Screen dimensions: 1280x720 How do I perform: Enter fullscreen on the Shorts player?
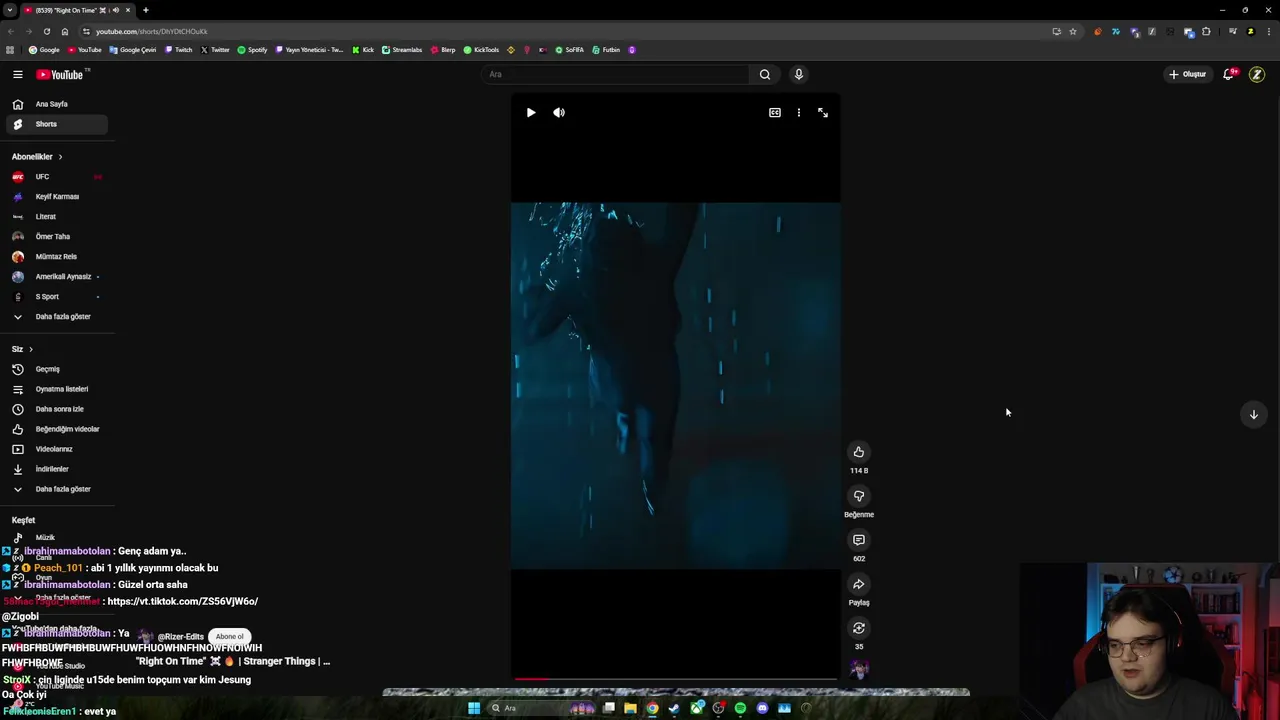click(823, 113)
